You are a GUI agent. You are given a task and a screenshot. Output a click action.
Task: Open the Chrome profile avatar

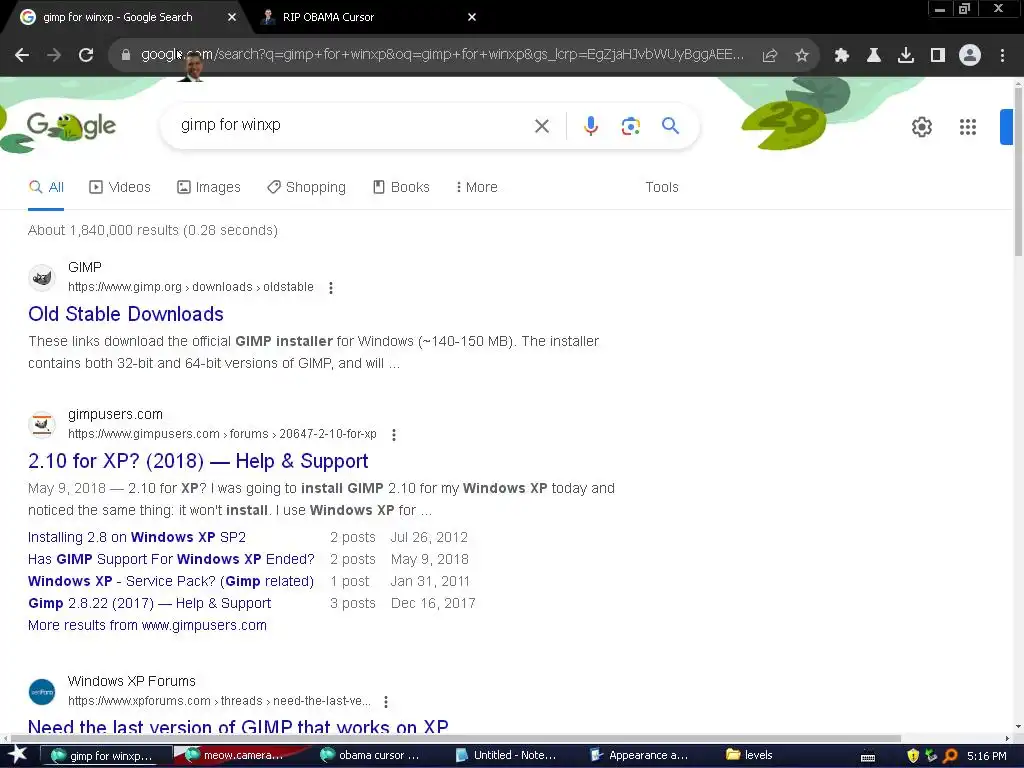point(970,56)
